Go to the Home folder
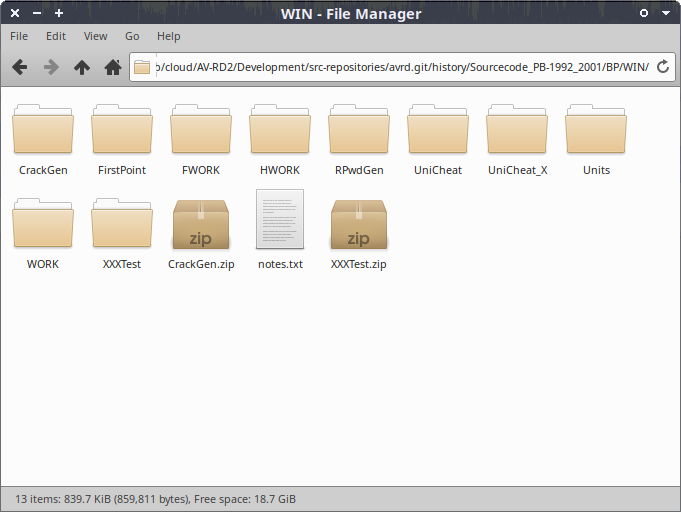This screenshot has height=512, width=681. (x=113, y=68)
